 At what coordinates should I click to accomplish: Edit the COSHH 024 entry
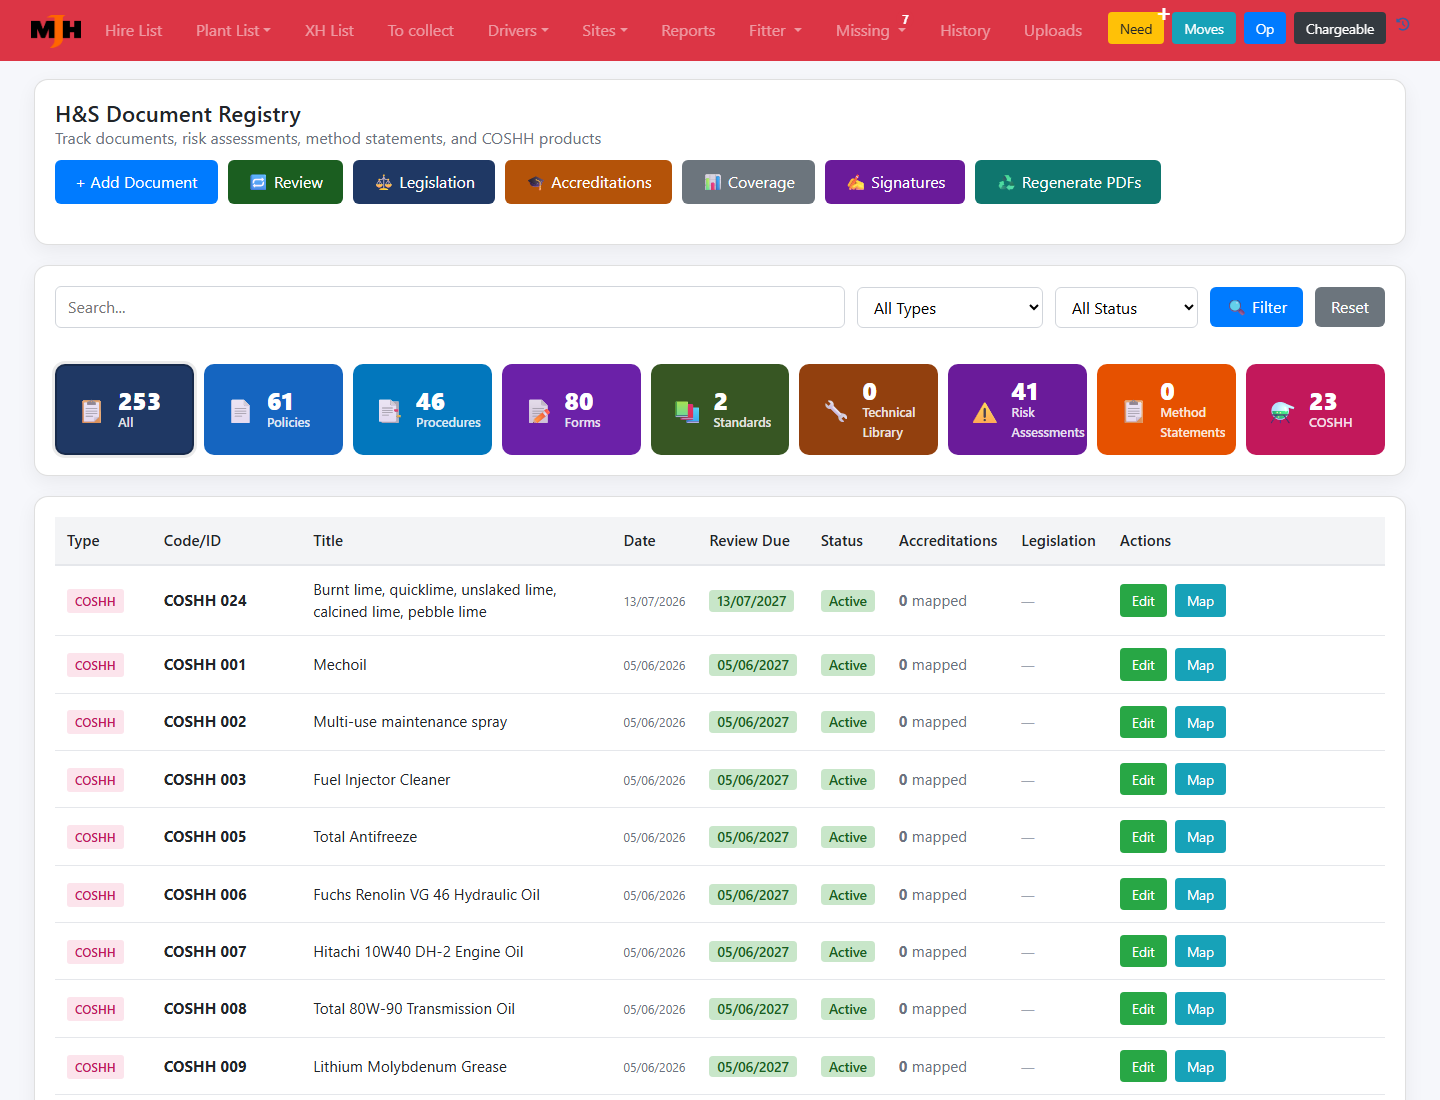click(1143, 601)
